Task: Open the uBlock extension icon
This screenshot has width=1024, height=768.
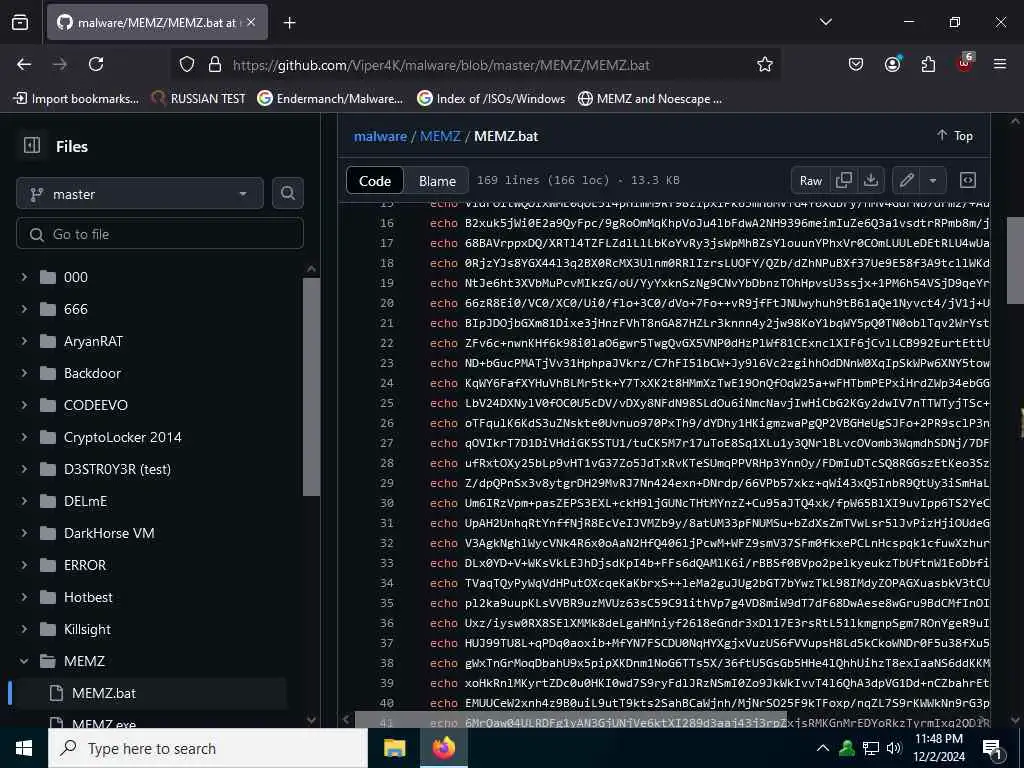Action: tap(965, 63)
